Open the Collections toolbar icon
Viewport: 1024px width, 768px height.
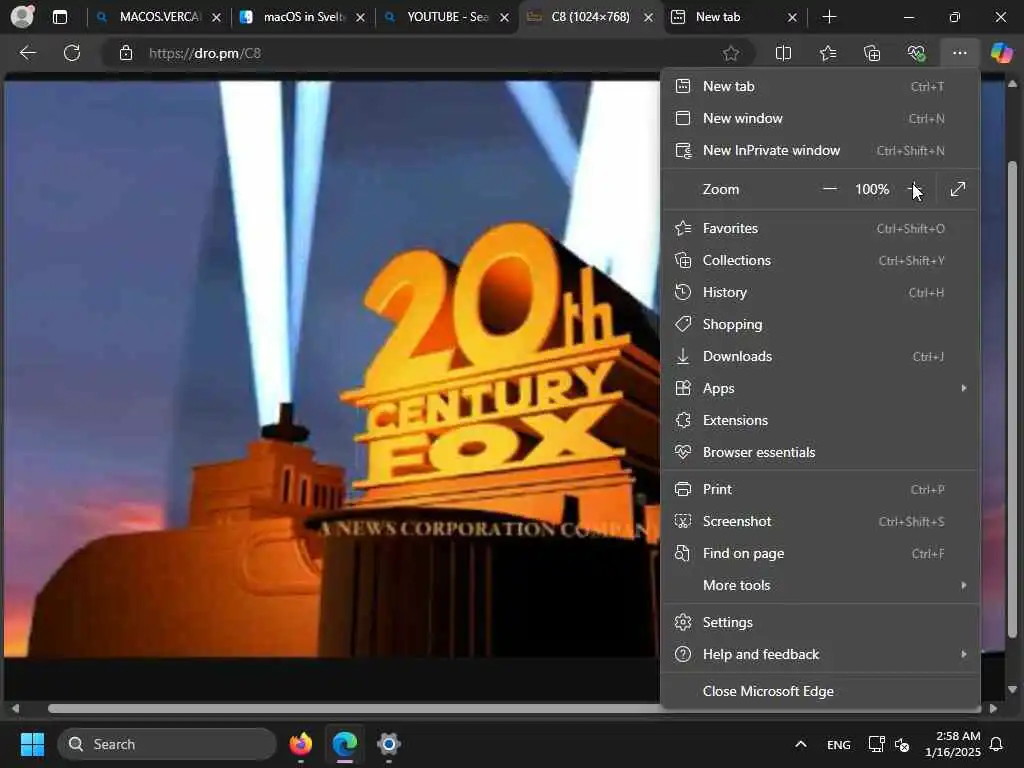[x=872, y=53]
